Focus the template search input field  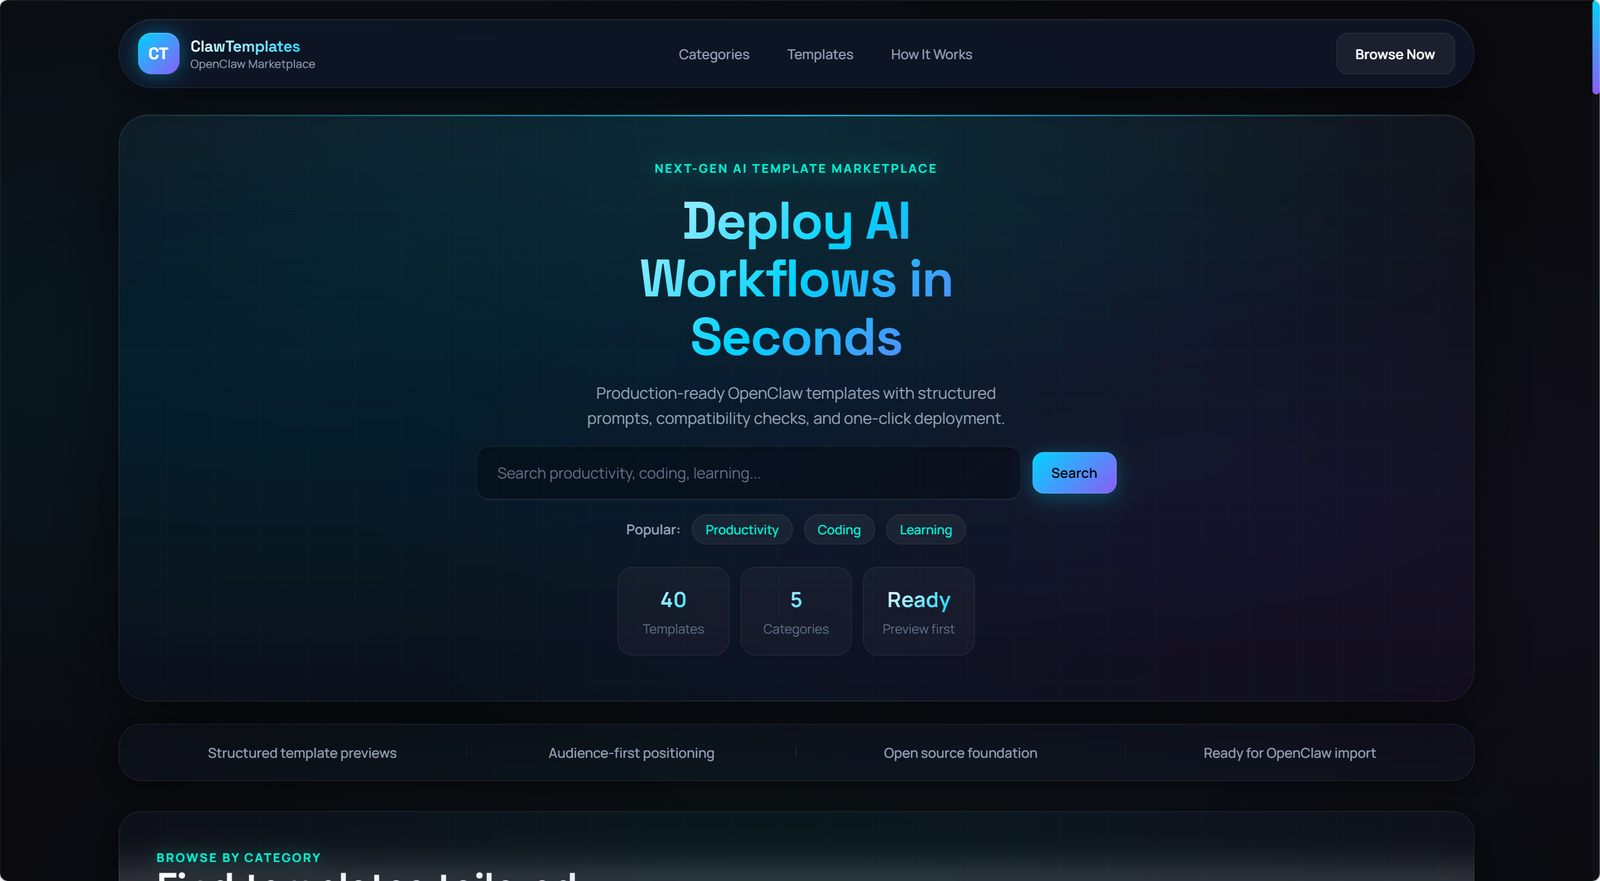tap(747, 473)
